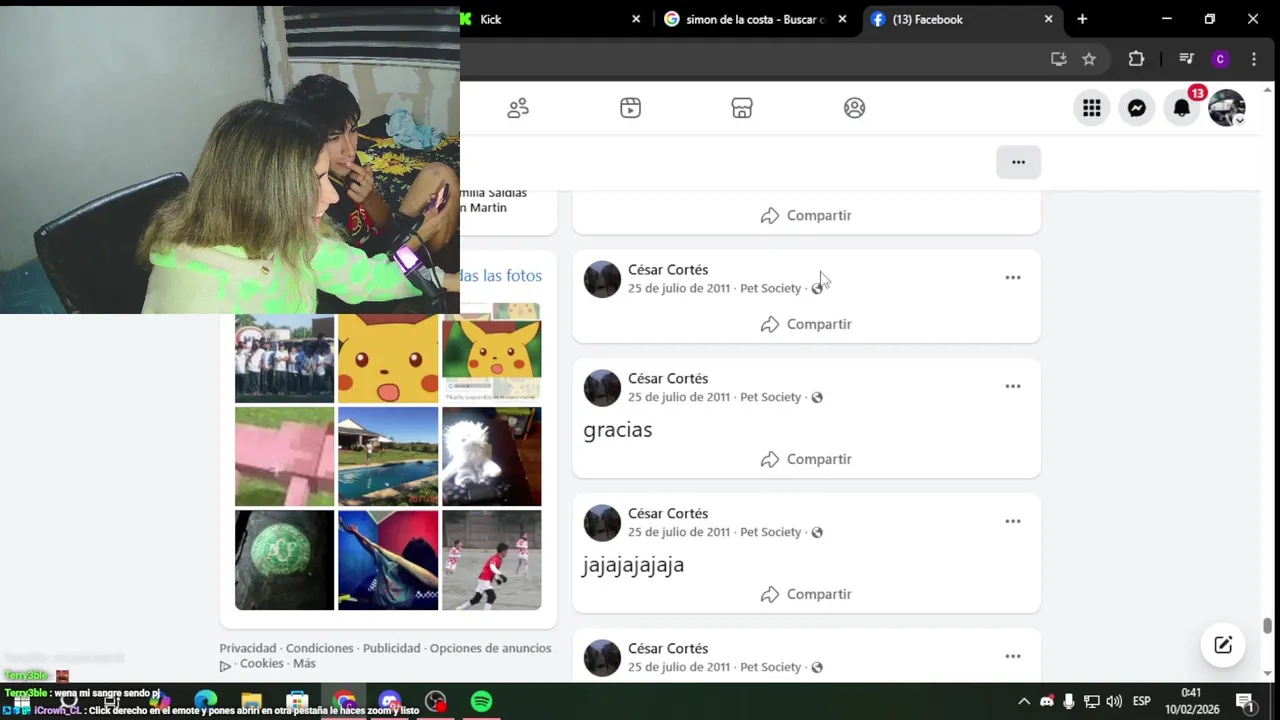Image resolution: width=1280 pixels, height=720 pixels.
Task: Click the avatar on the 'gracias' post
Action: pyautogui.click(x=602, y=388)
